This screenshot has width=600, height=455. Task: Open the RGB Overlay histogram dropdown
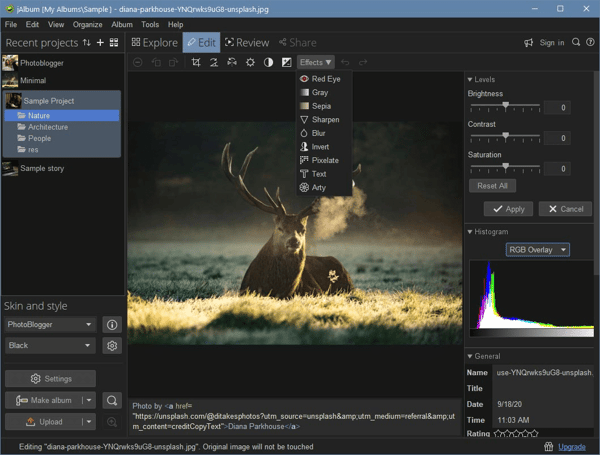pyautogui.click(x=538, y=250)
